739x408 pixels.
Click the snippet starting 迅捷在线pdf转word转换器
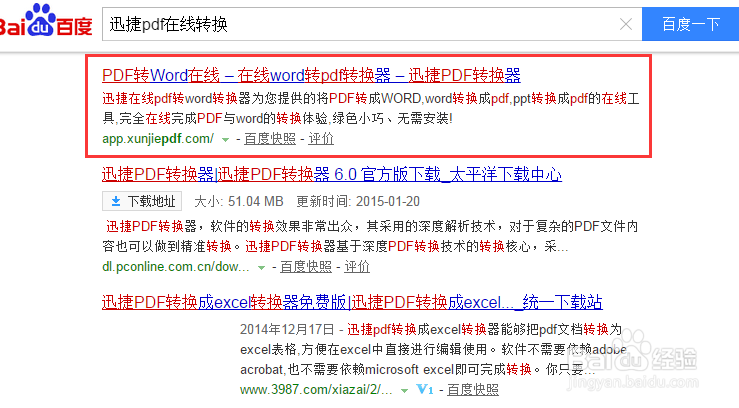point(370,108)
